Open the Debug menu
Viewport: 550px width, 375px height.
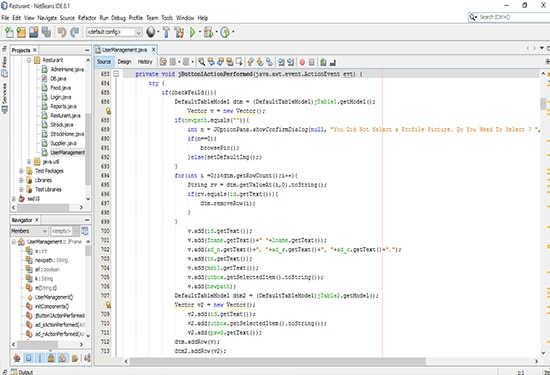(118, 18)
